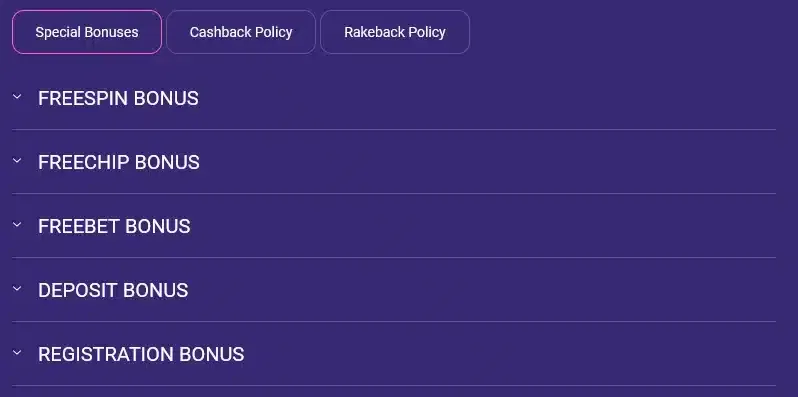Click empty space in FREECHIP BONUS row
This screenshot has height=397, width=798.
pos(483,162)
